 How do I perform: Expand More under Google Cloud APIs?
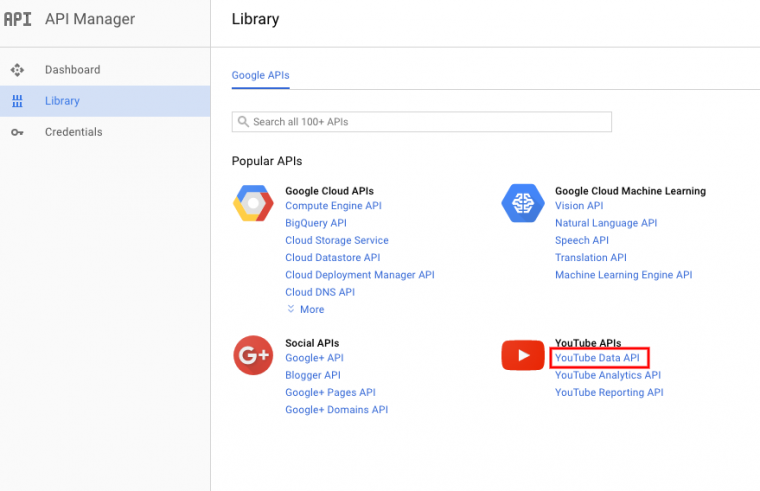pyautogui.click(x=305, y=310)
